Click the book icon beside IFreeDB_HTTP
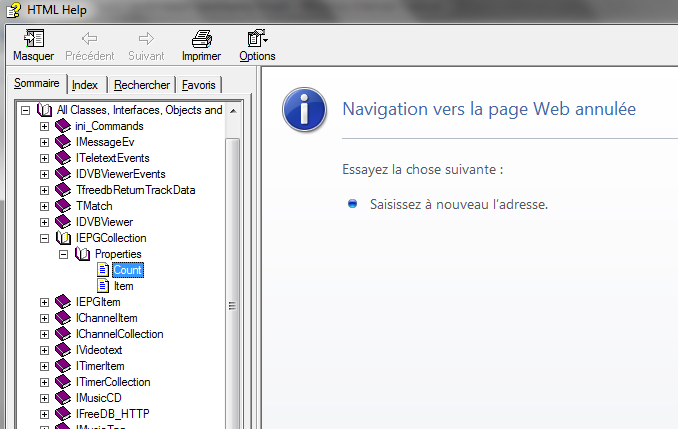The width and height of the screenshot is (678, 429). [63, 414]
